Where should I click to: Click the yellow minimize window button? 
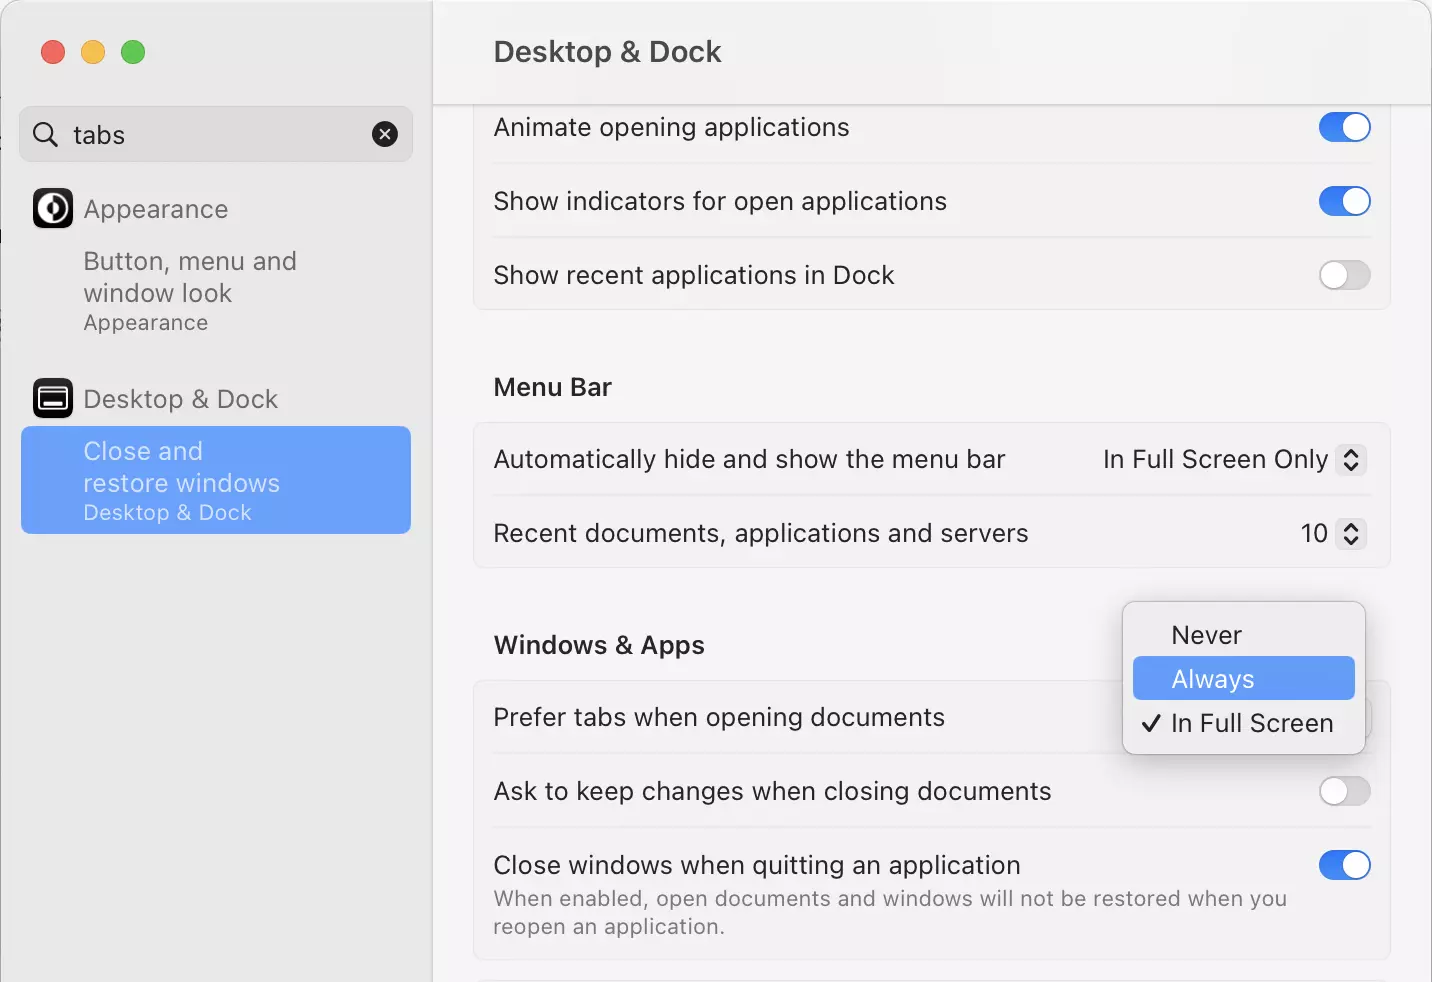point(93,52)
